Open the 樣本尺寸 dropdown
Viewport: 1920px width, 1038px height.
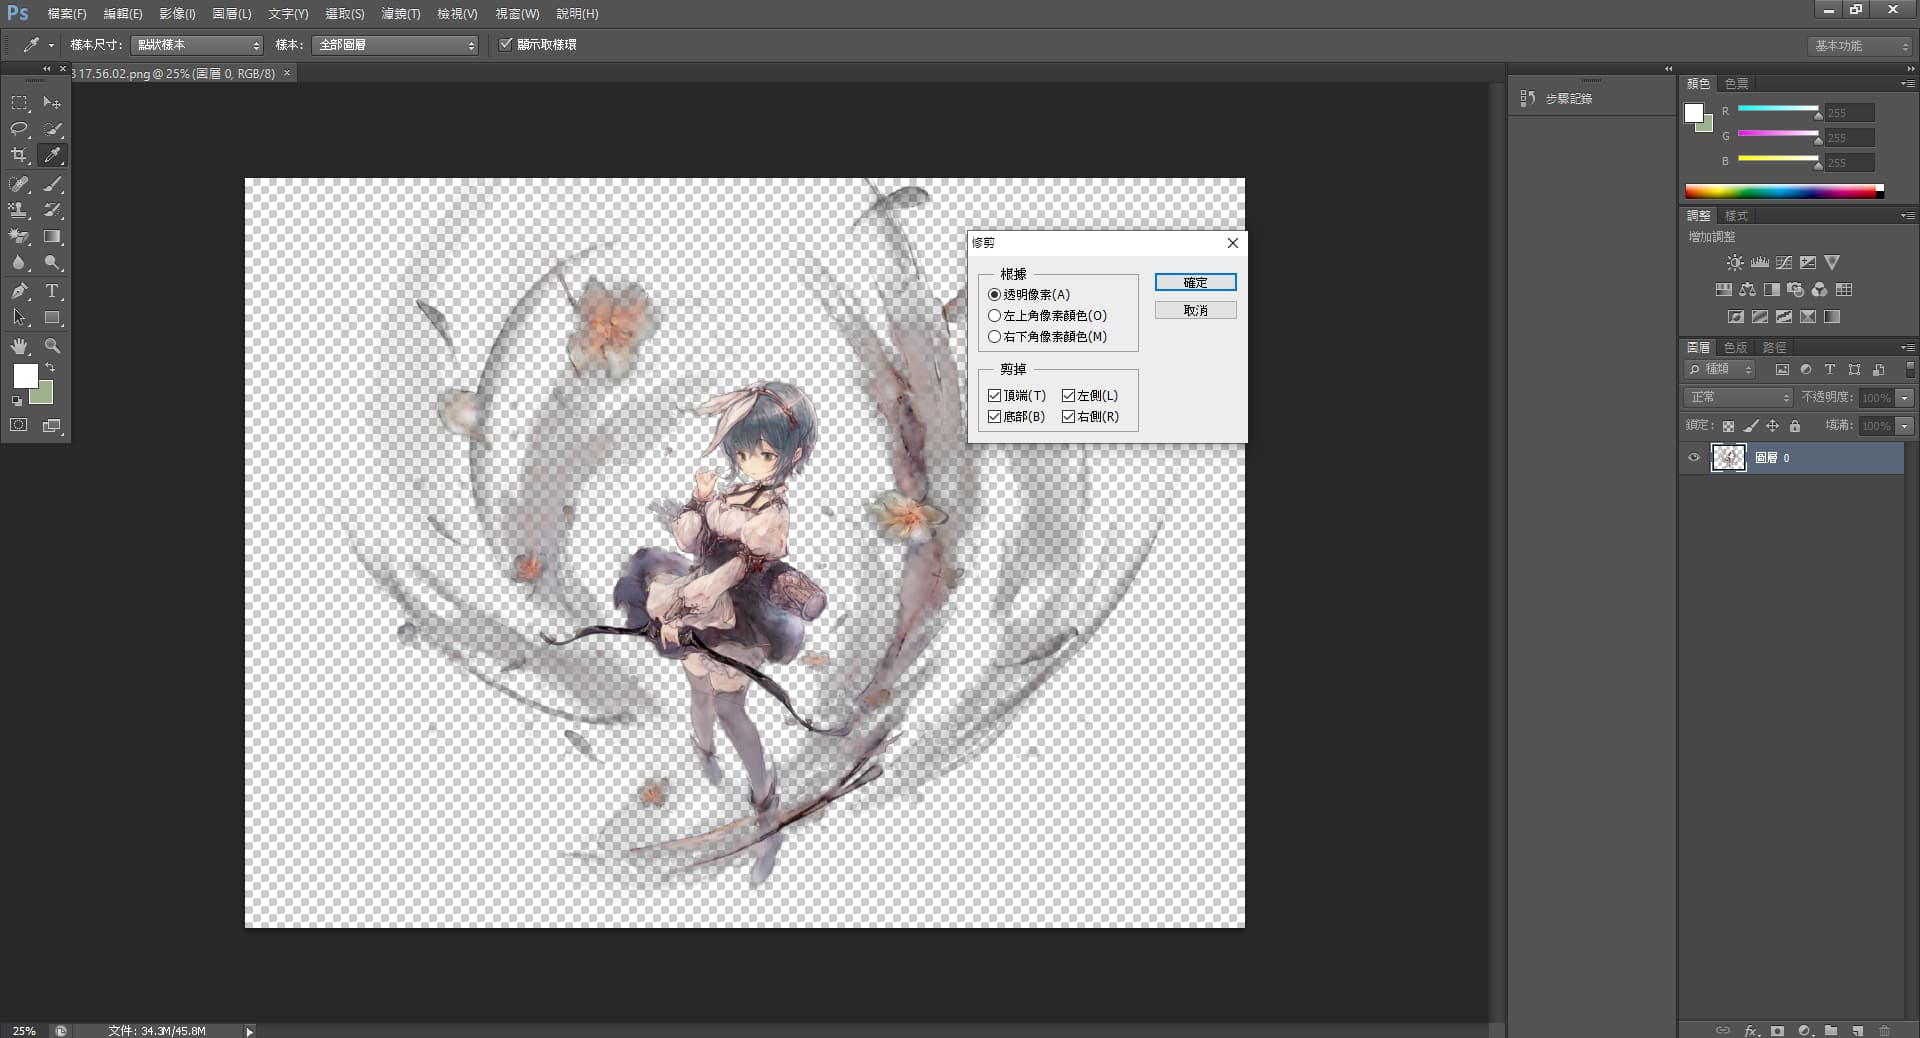[198, 45]
